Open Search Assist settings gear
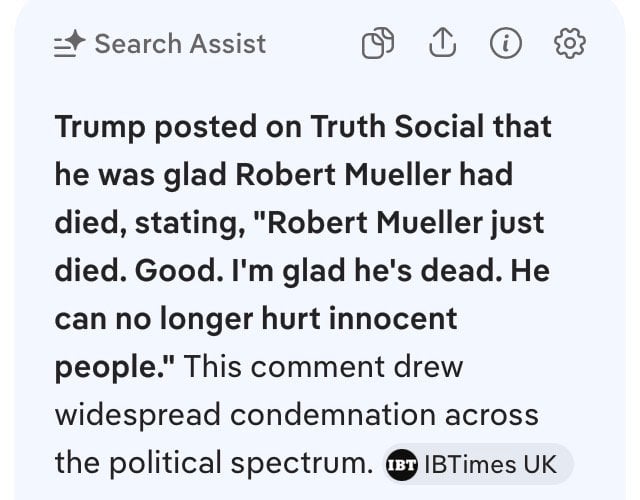The image size is (640, 500). (x=570, y=43)
